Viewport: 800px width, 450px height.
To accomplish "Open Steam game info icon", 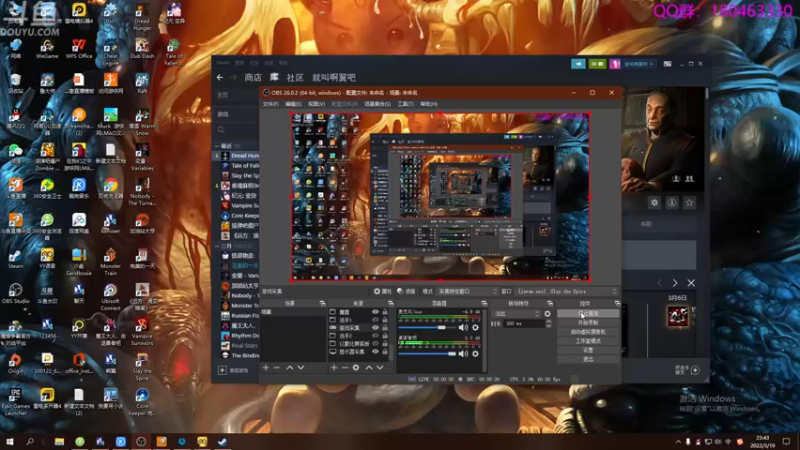I will click(672, 203).
